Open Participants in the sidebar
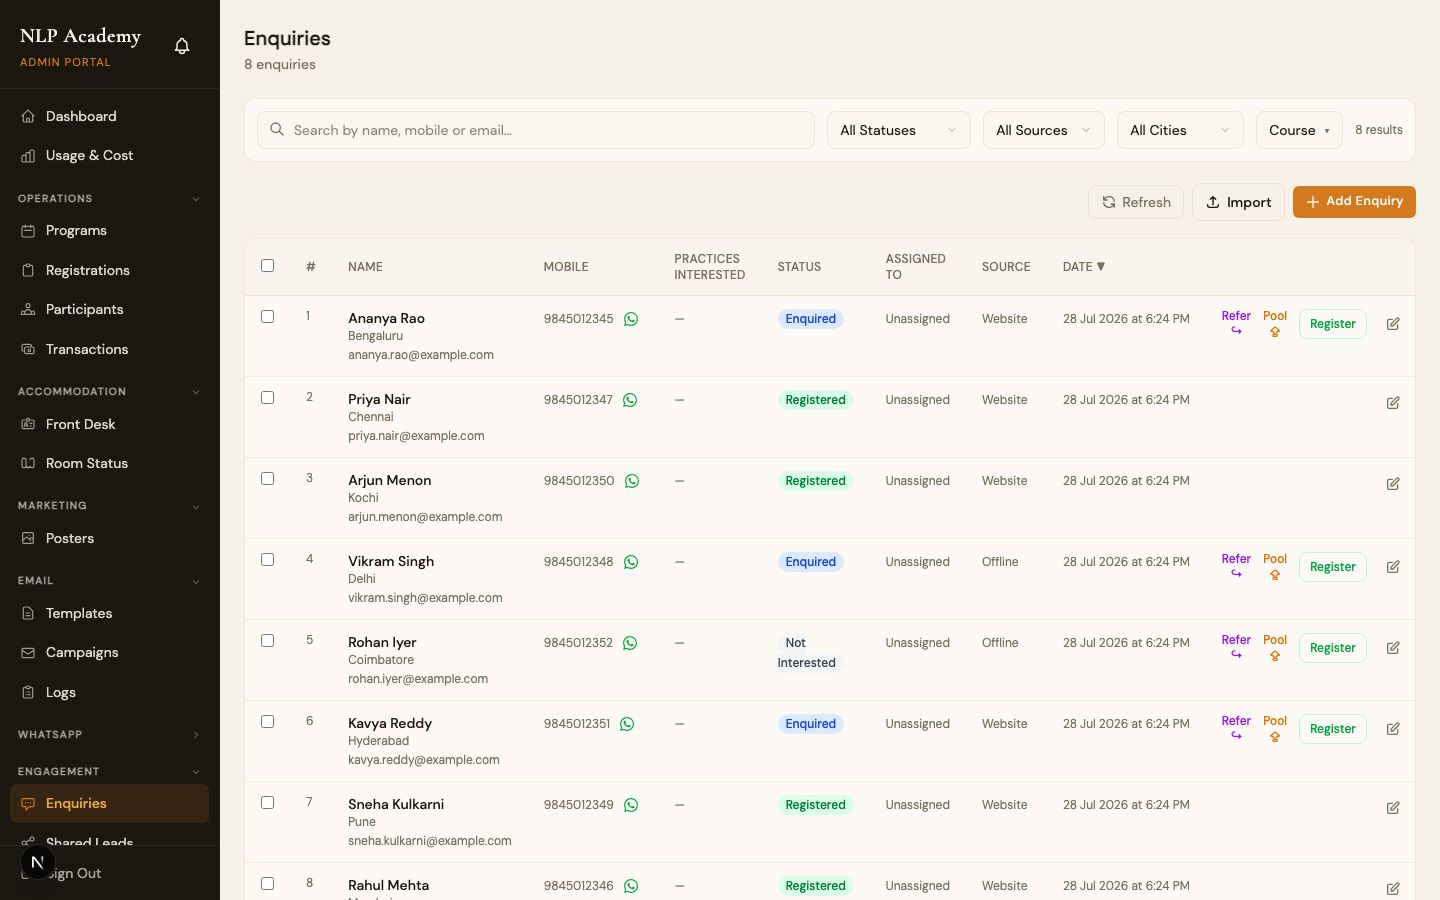 (109, 310)
